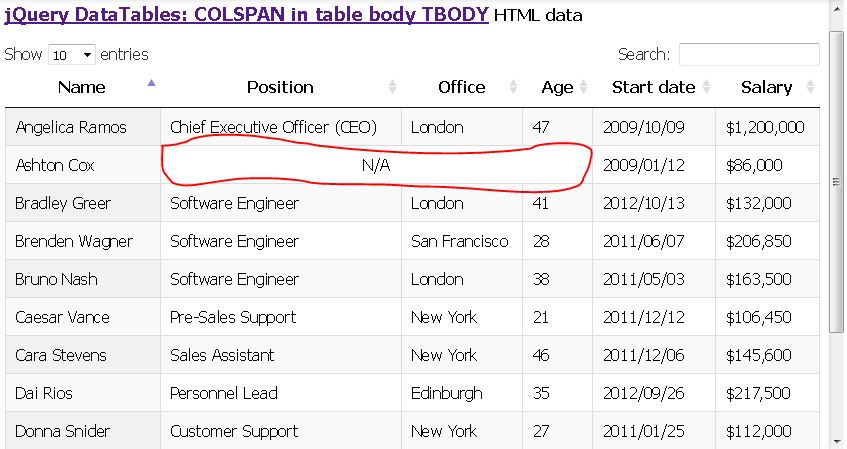The width and height of the screenshot is (847, 449).
Task: Sort by the Position column header text
Action: 280,87
